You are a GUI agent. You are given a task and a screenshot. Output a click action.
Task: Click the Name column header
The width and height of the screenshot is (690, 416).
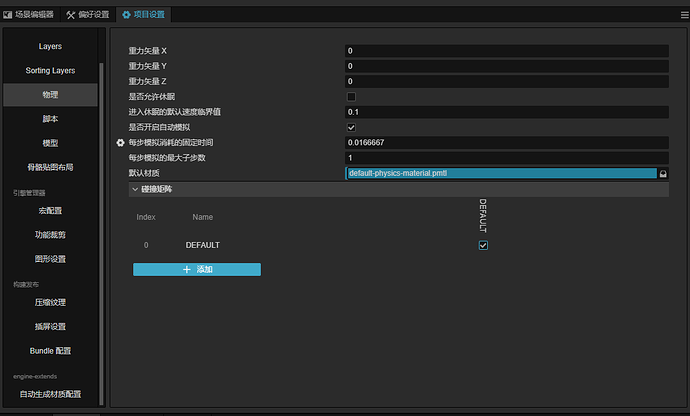(x=202, y=217)
